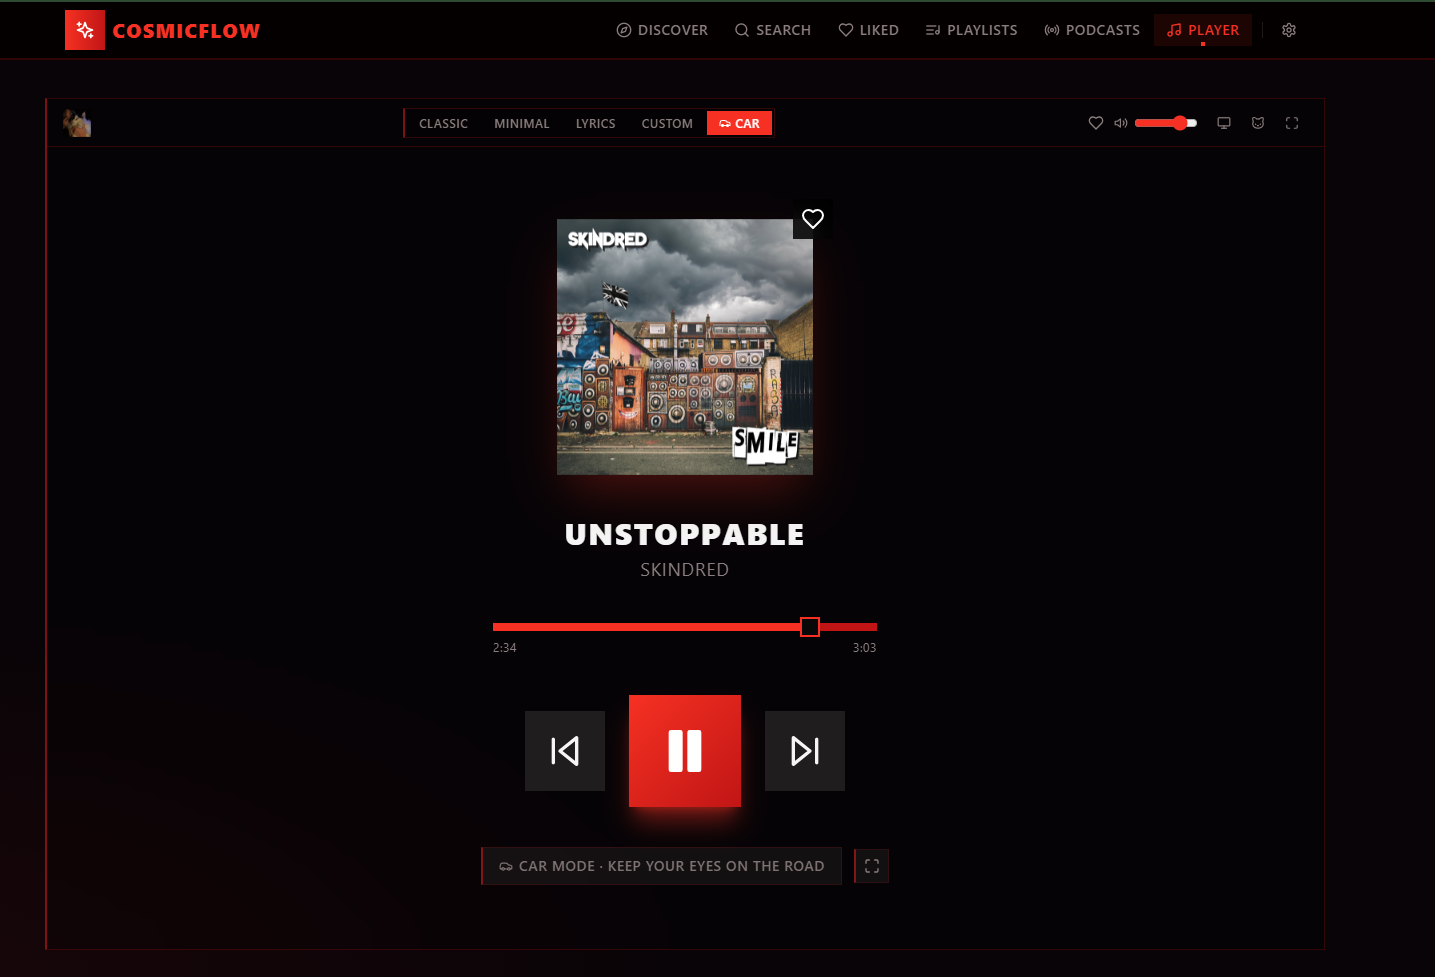Go back to the previous track
The image size is (1435, 977).
(x=565, y=751)
